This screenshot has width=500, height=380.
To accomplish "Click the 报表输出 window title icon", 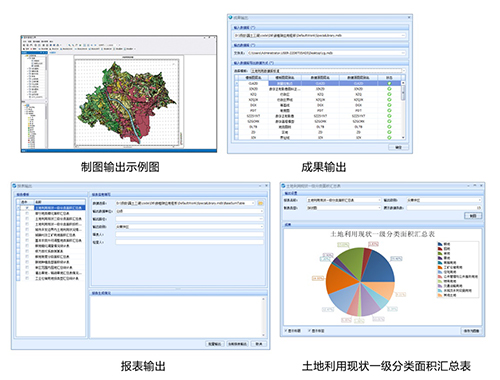I will [14, 186].
